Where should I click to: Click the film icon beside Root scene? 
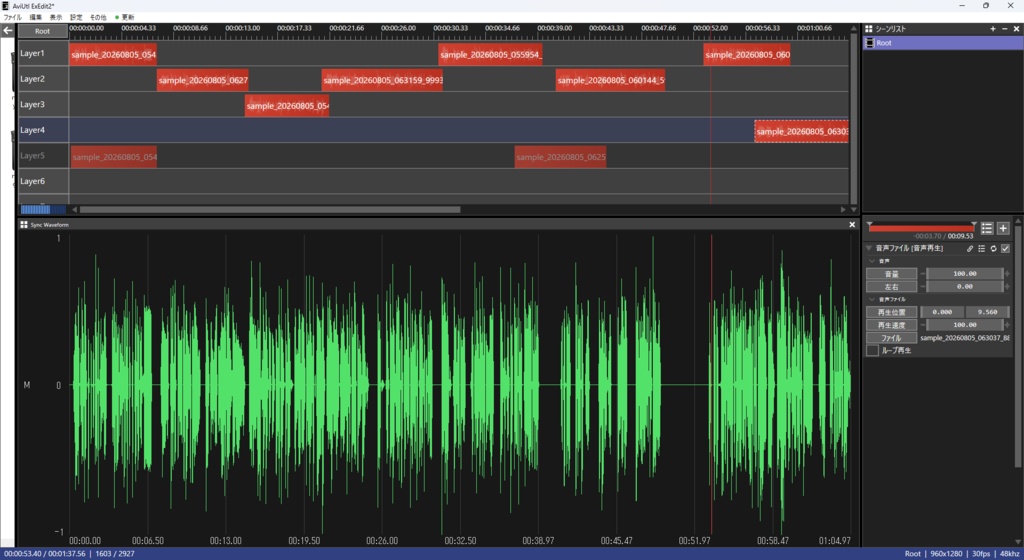pos(869,42)
